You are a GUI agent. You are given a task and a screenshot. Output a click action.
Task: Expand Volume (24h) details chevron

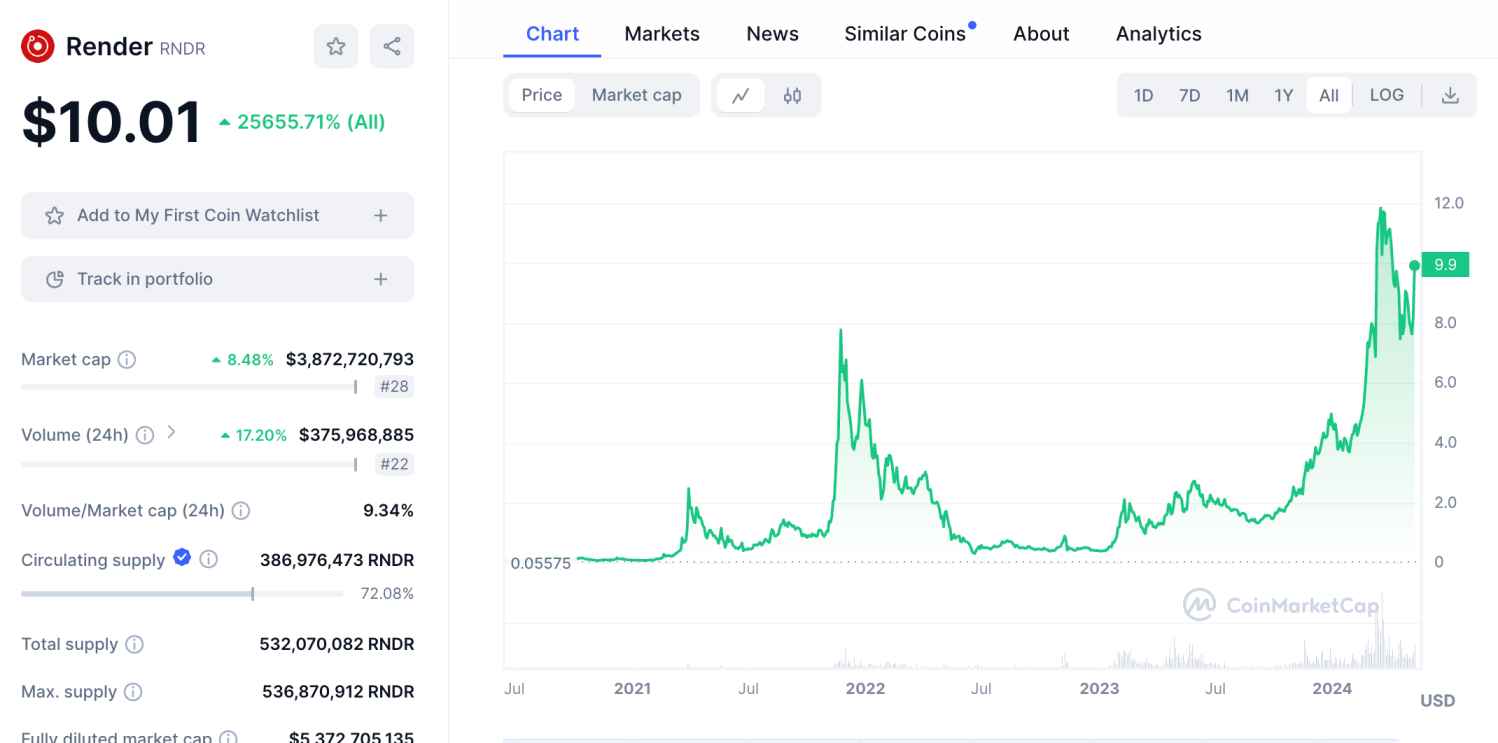(x=172, y=433)
